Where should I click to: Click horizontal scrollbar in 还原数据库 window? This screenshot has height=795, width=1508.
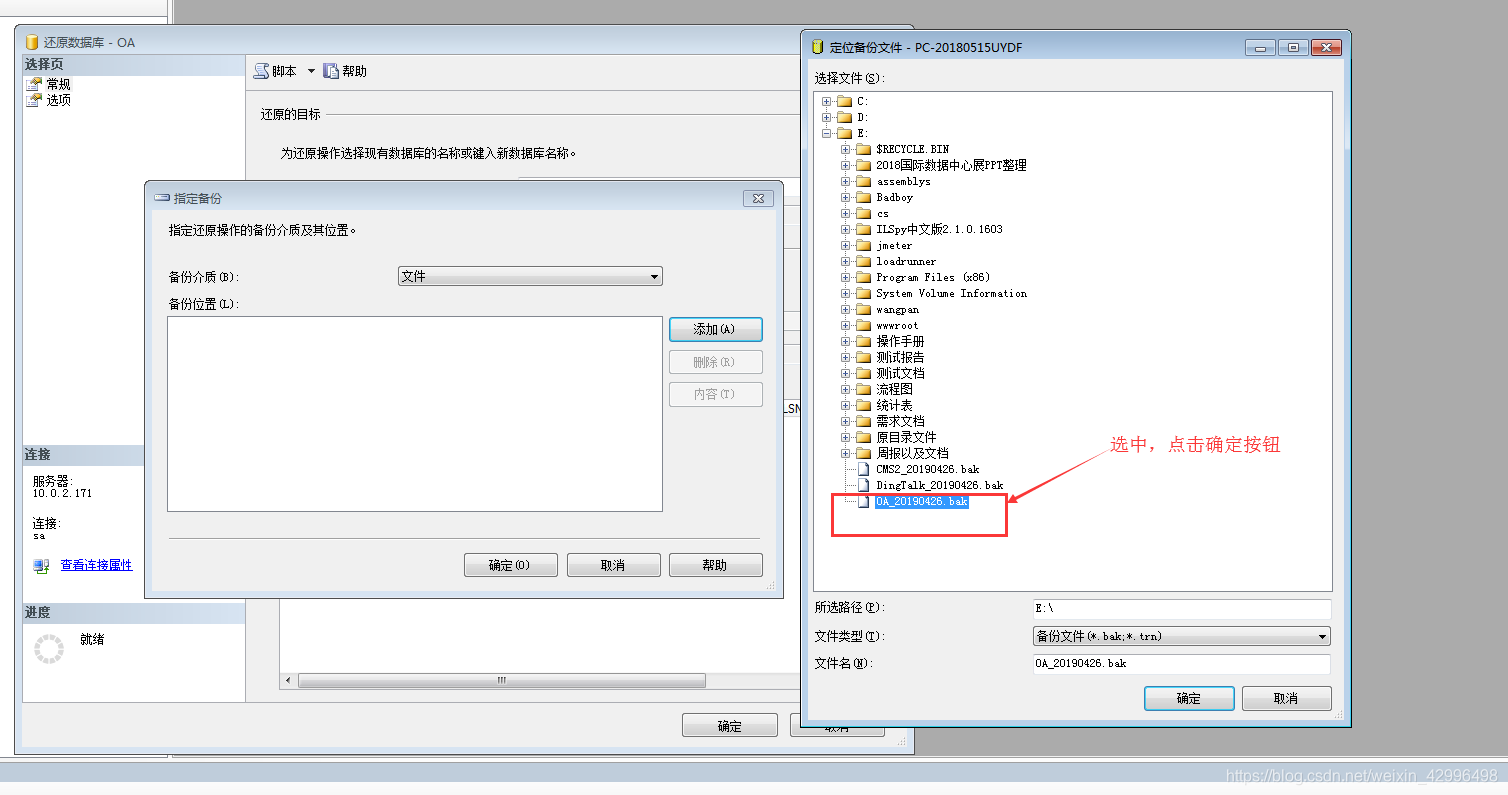pyautogui.click(x=501, y=680)
